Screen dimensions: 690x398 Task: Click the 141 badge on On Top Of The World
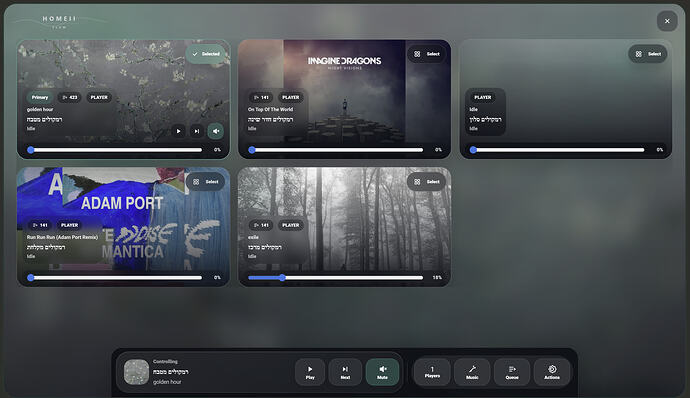(261, 97)
